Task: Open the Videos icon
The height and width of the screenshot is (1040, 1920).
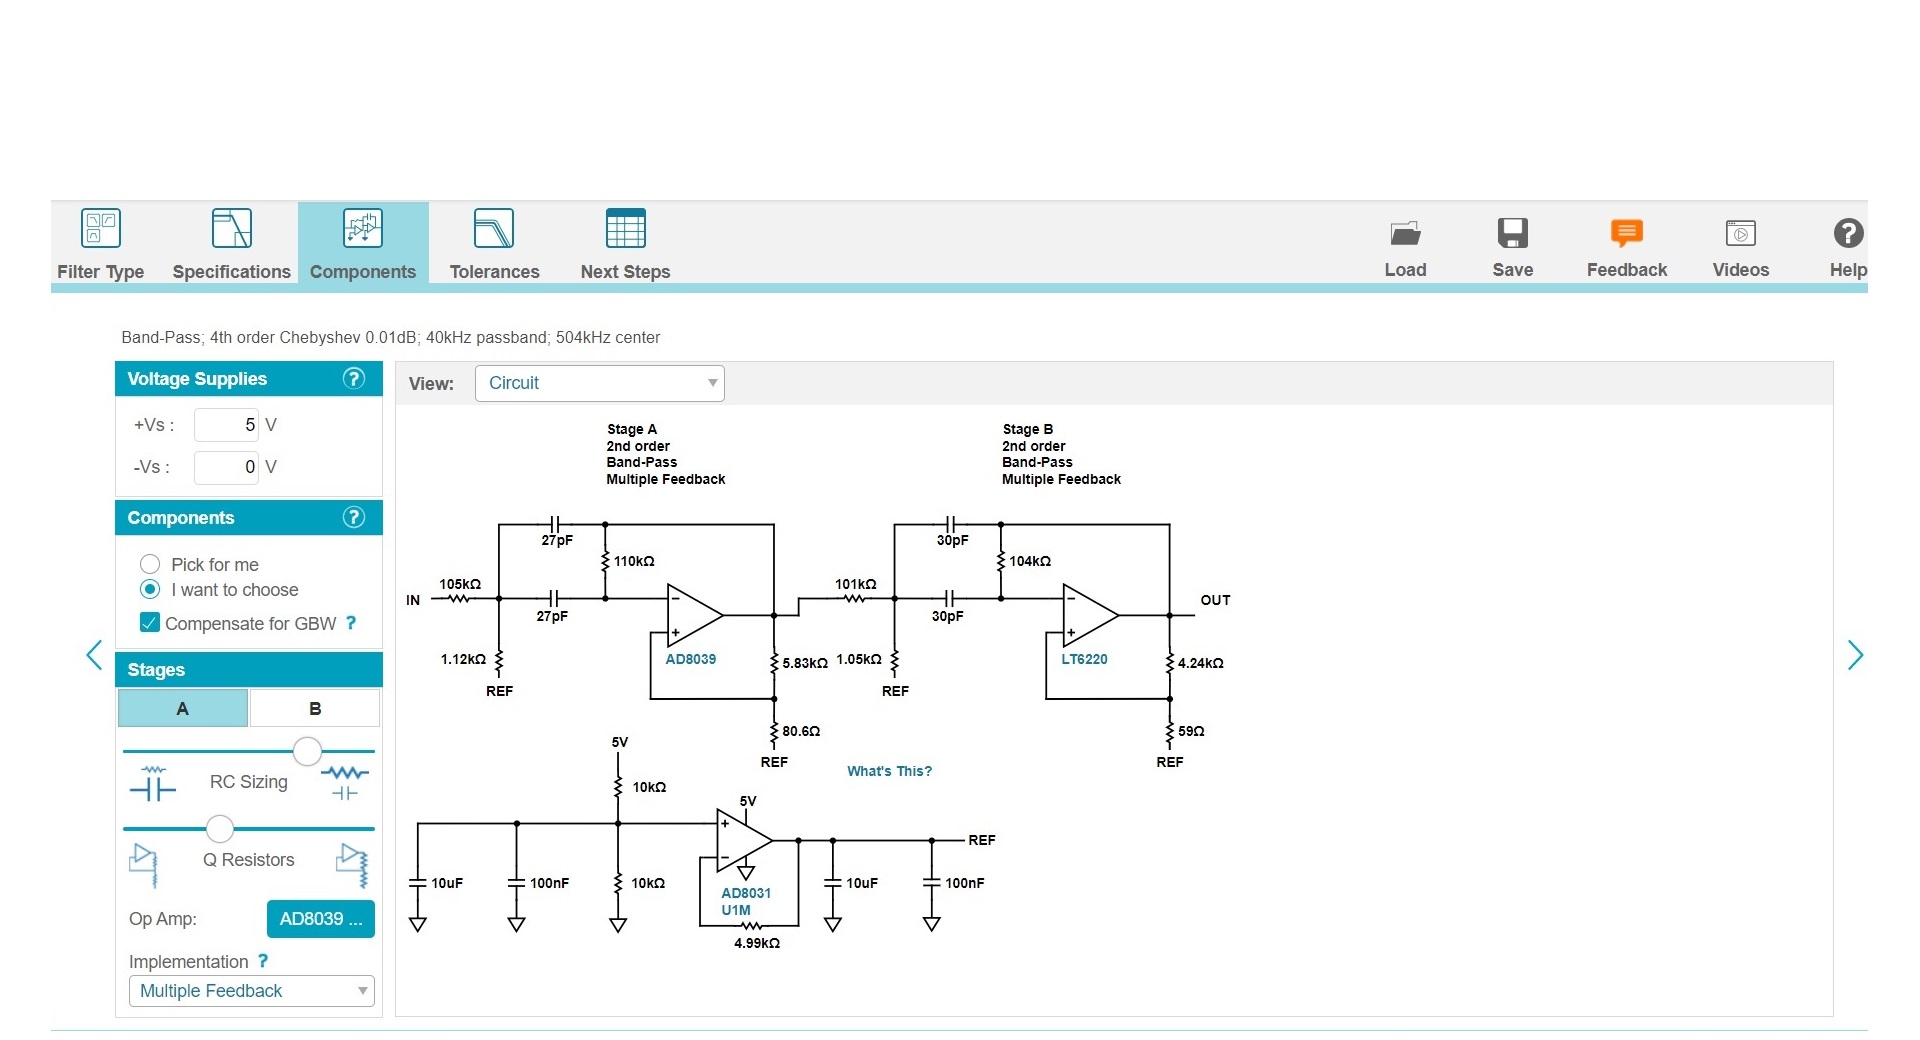Action: (1740, 234)
